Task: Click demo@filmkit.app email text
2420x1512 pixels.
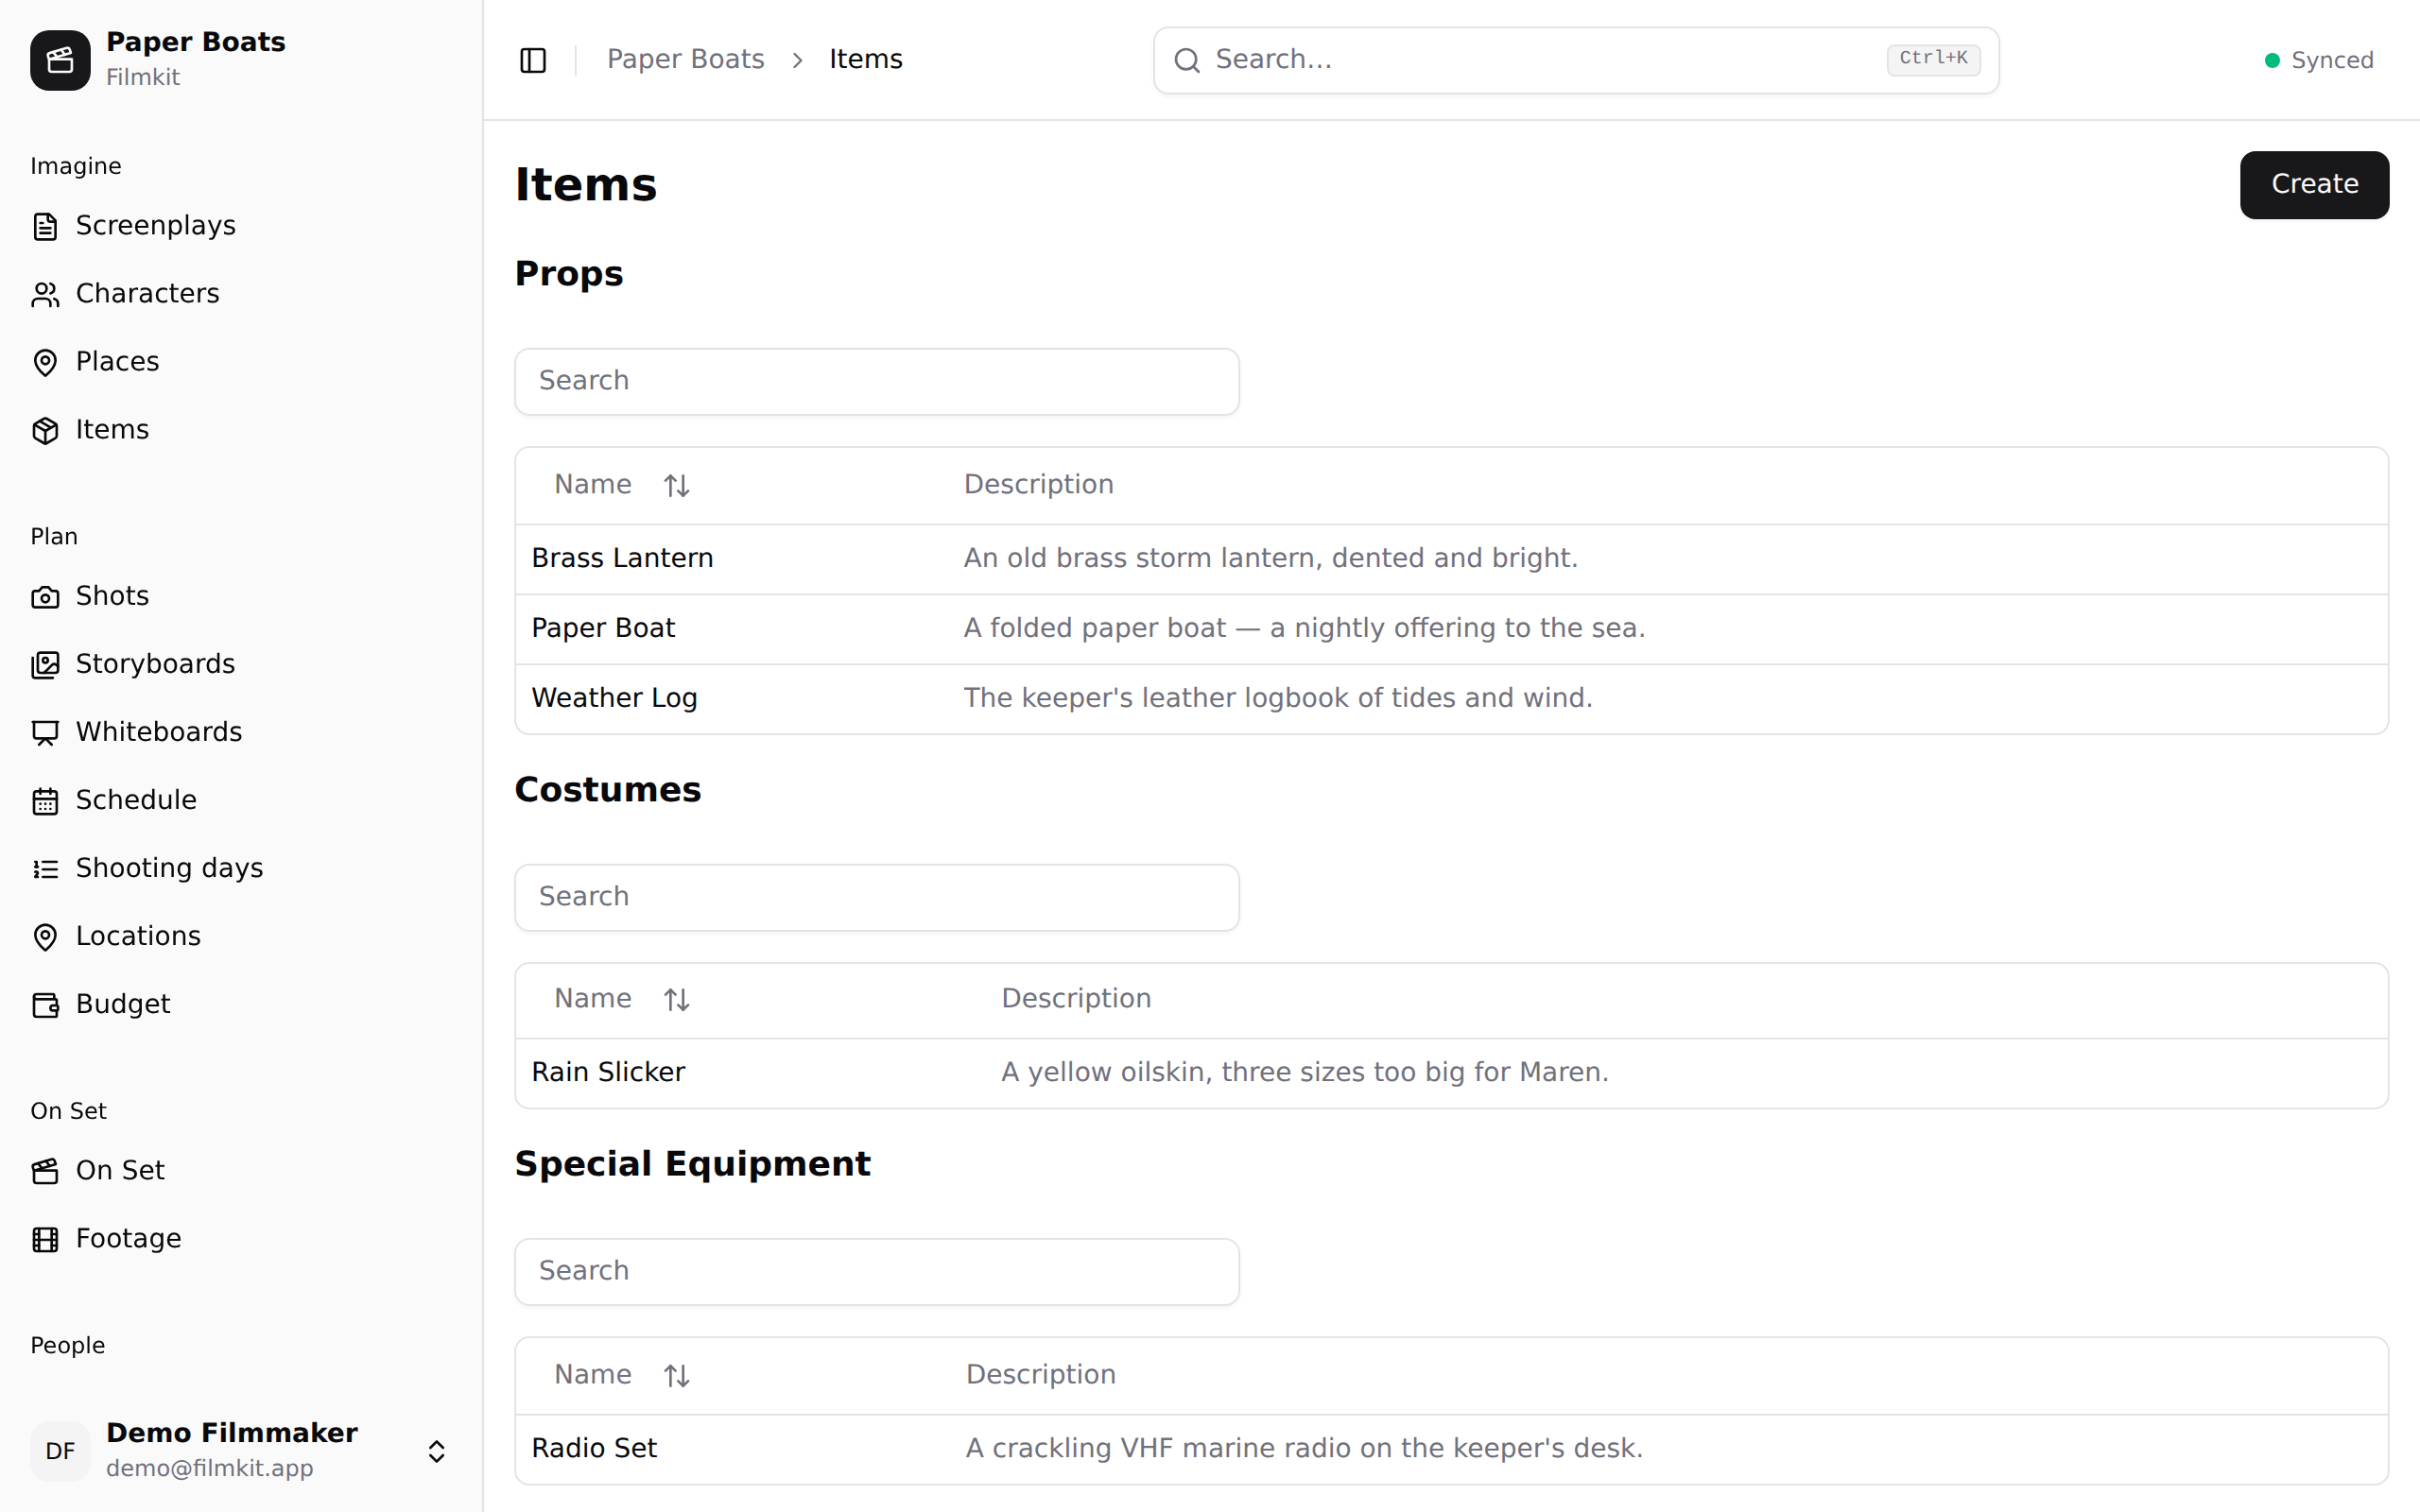Action: (210, 1468)
